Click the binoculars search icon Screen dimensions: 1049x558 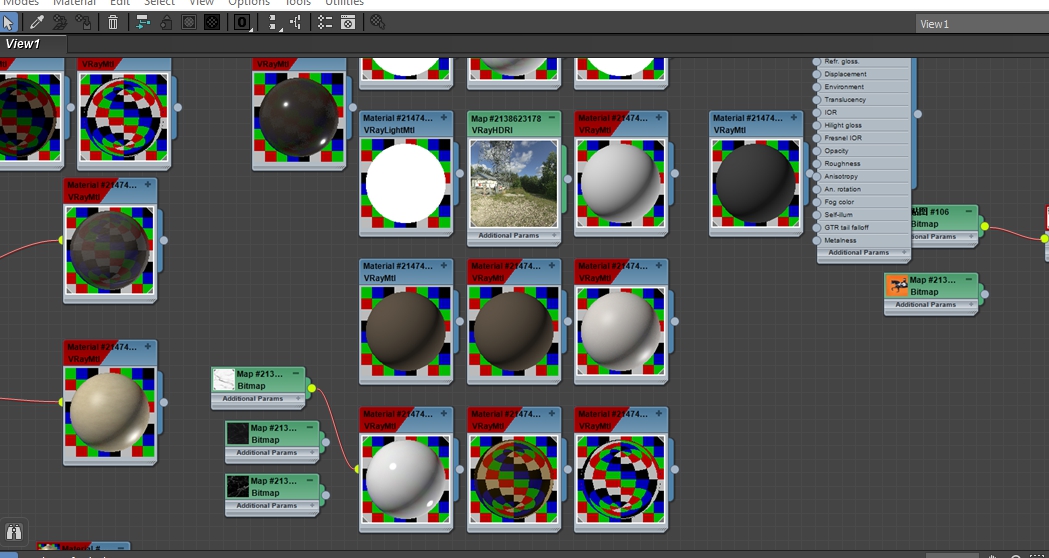click(14, 533)
